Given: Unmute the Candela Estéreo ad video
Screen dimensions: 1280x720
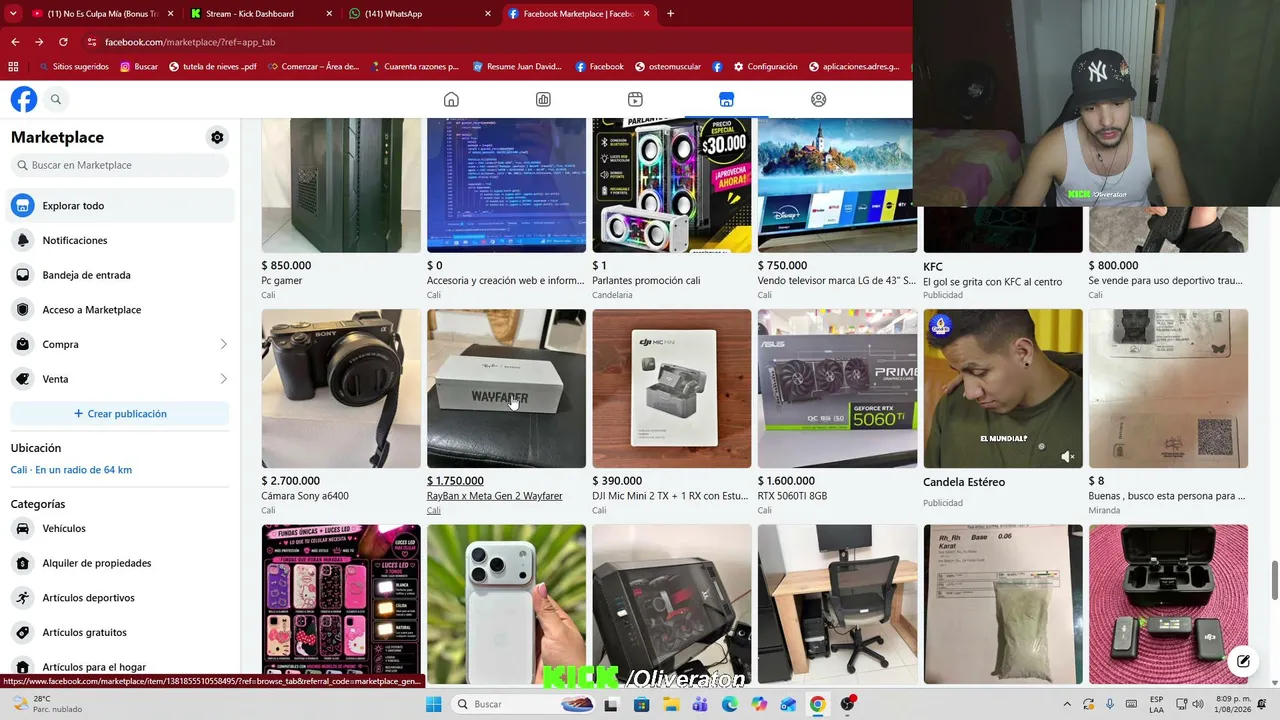Looking at the screenshot, I should 1067,457.
